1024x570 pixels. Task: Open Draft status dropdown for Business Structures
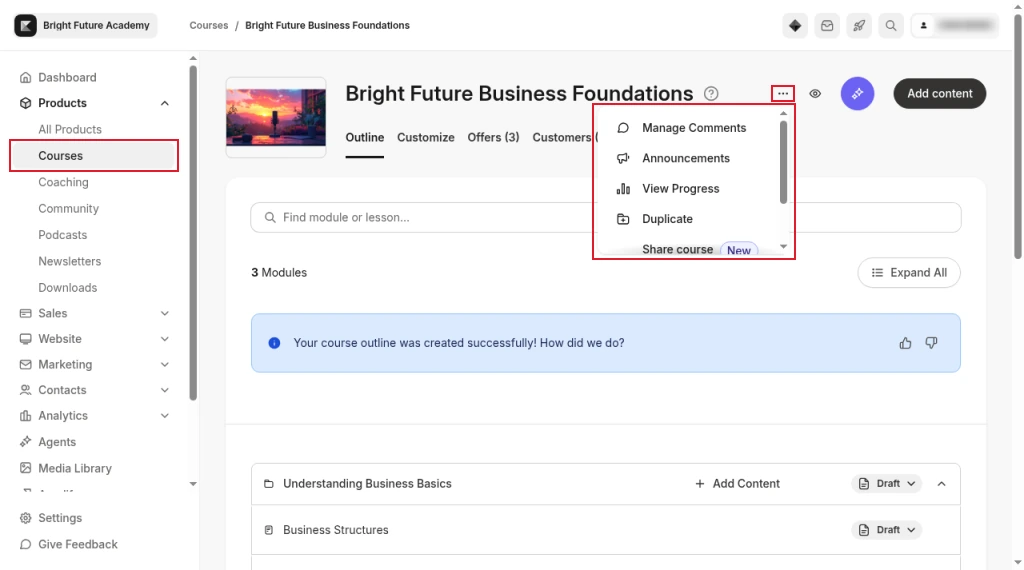click(x=886, y=530)
